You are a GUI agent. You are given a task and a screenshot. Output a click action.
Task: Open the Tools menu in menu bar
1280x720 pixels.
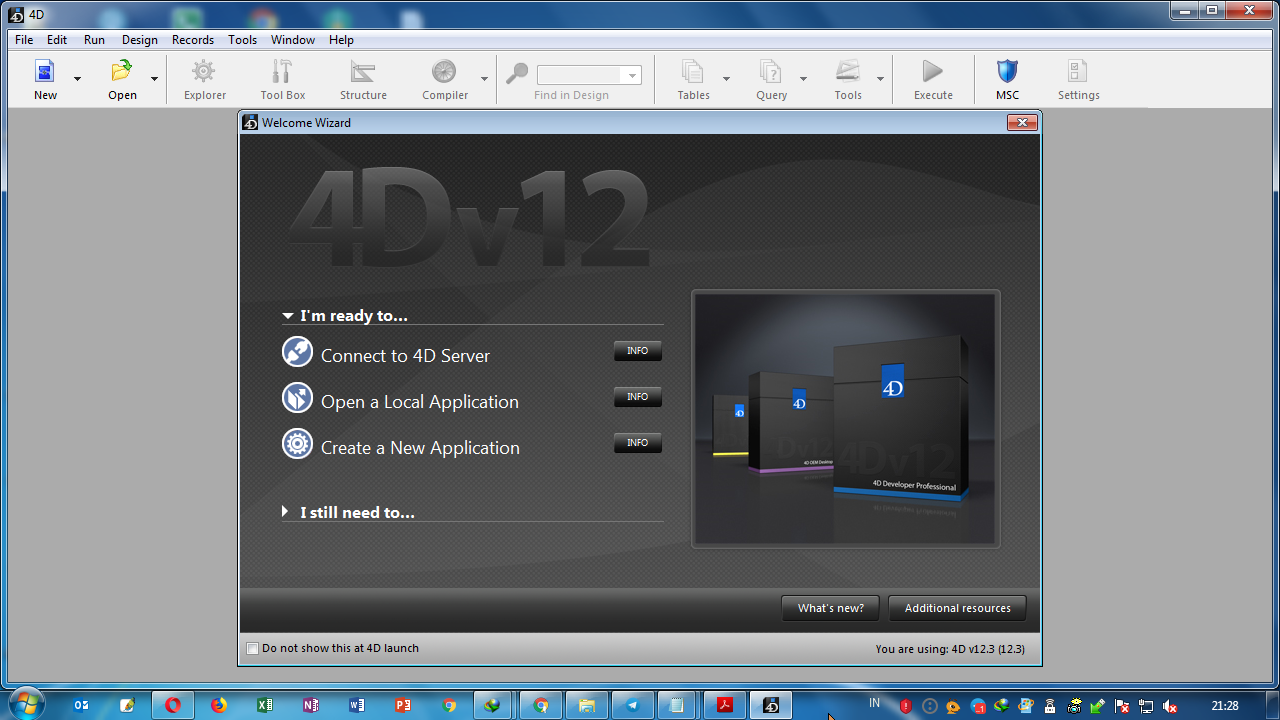coord(242,40)
